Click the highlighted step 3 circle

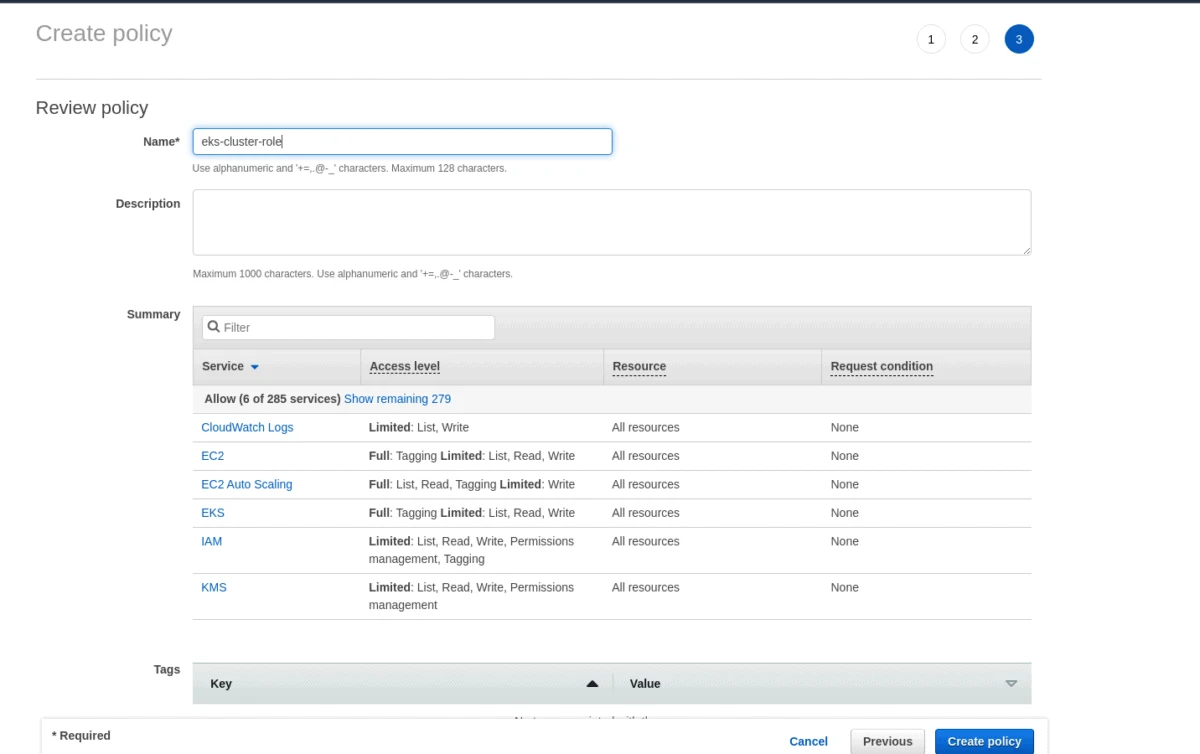(1019, 39)
